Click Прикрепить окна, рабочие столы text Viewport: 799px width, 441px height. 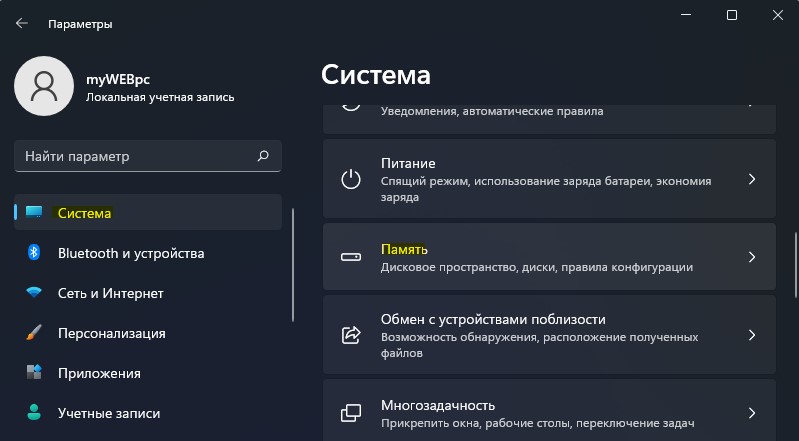[538, 423]
